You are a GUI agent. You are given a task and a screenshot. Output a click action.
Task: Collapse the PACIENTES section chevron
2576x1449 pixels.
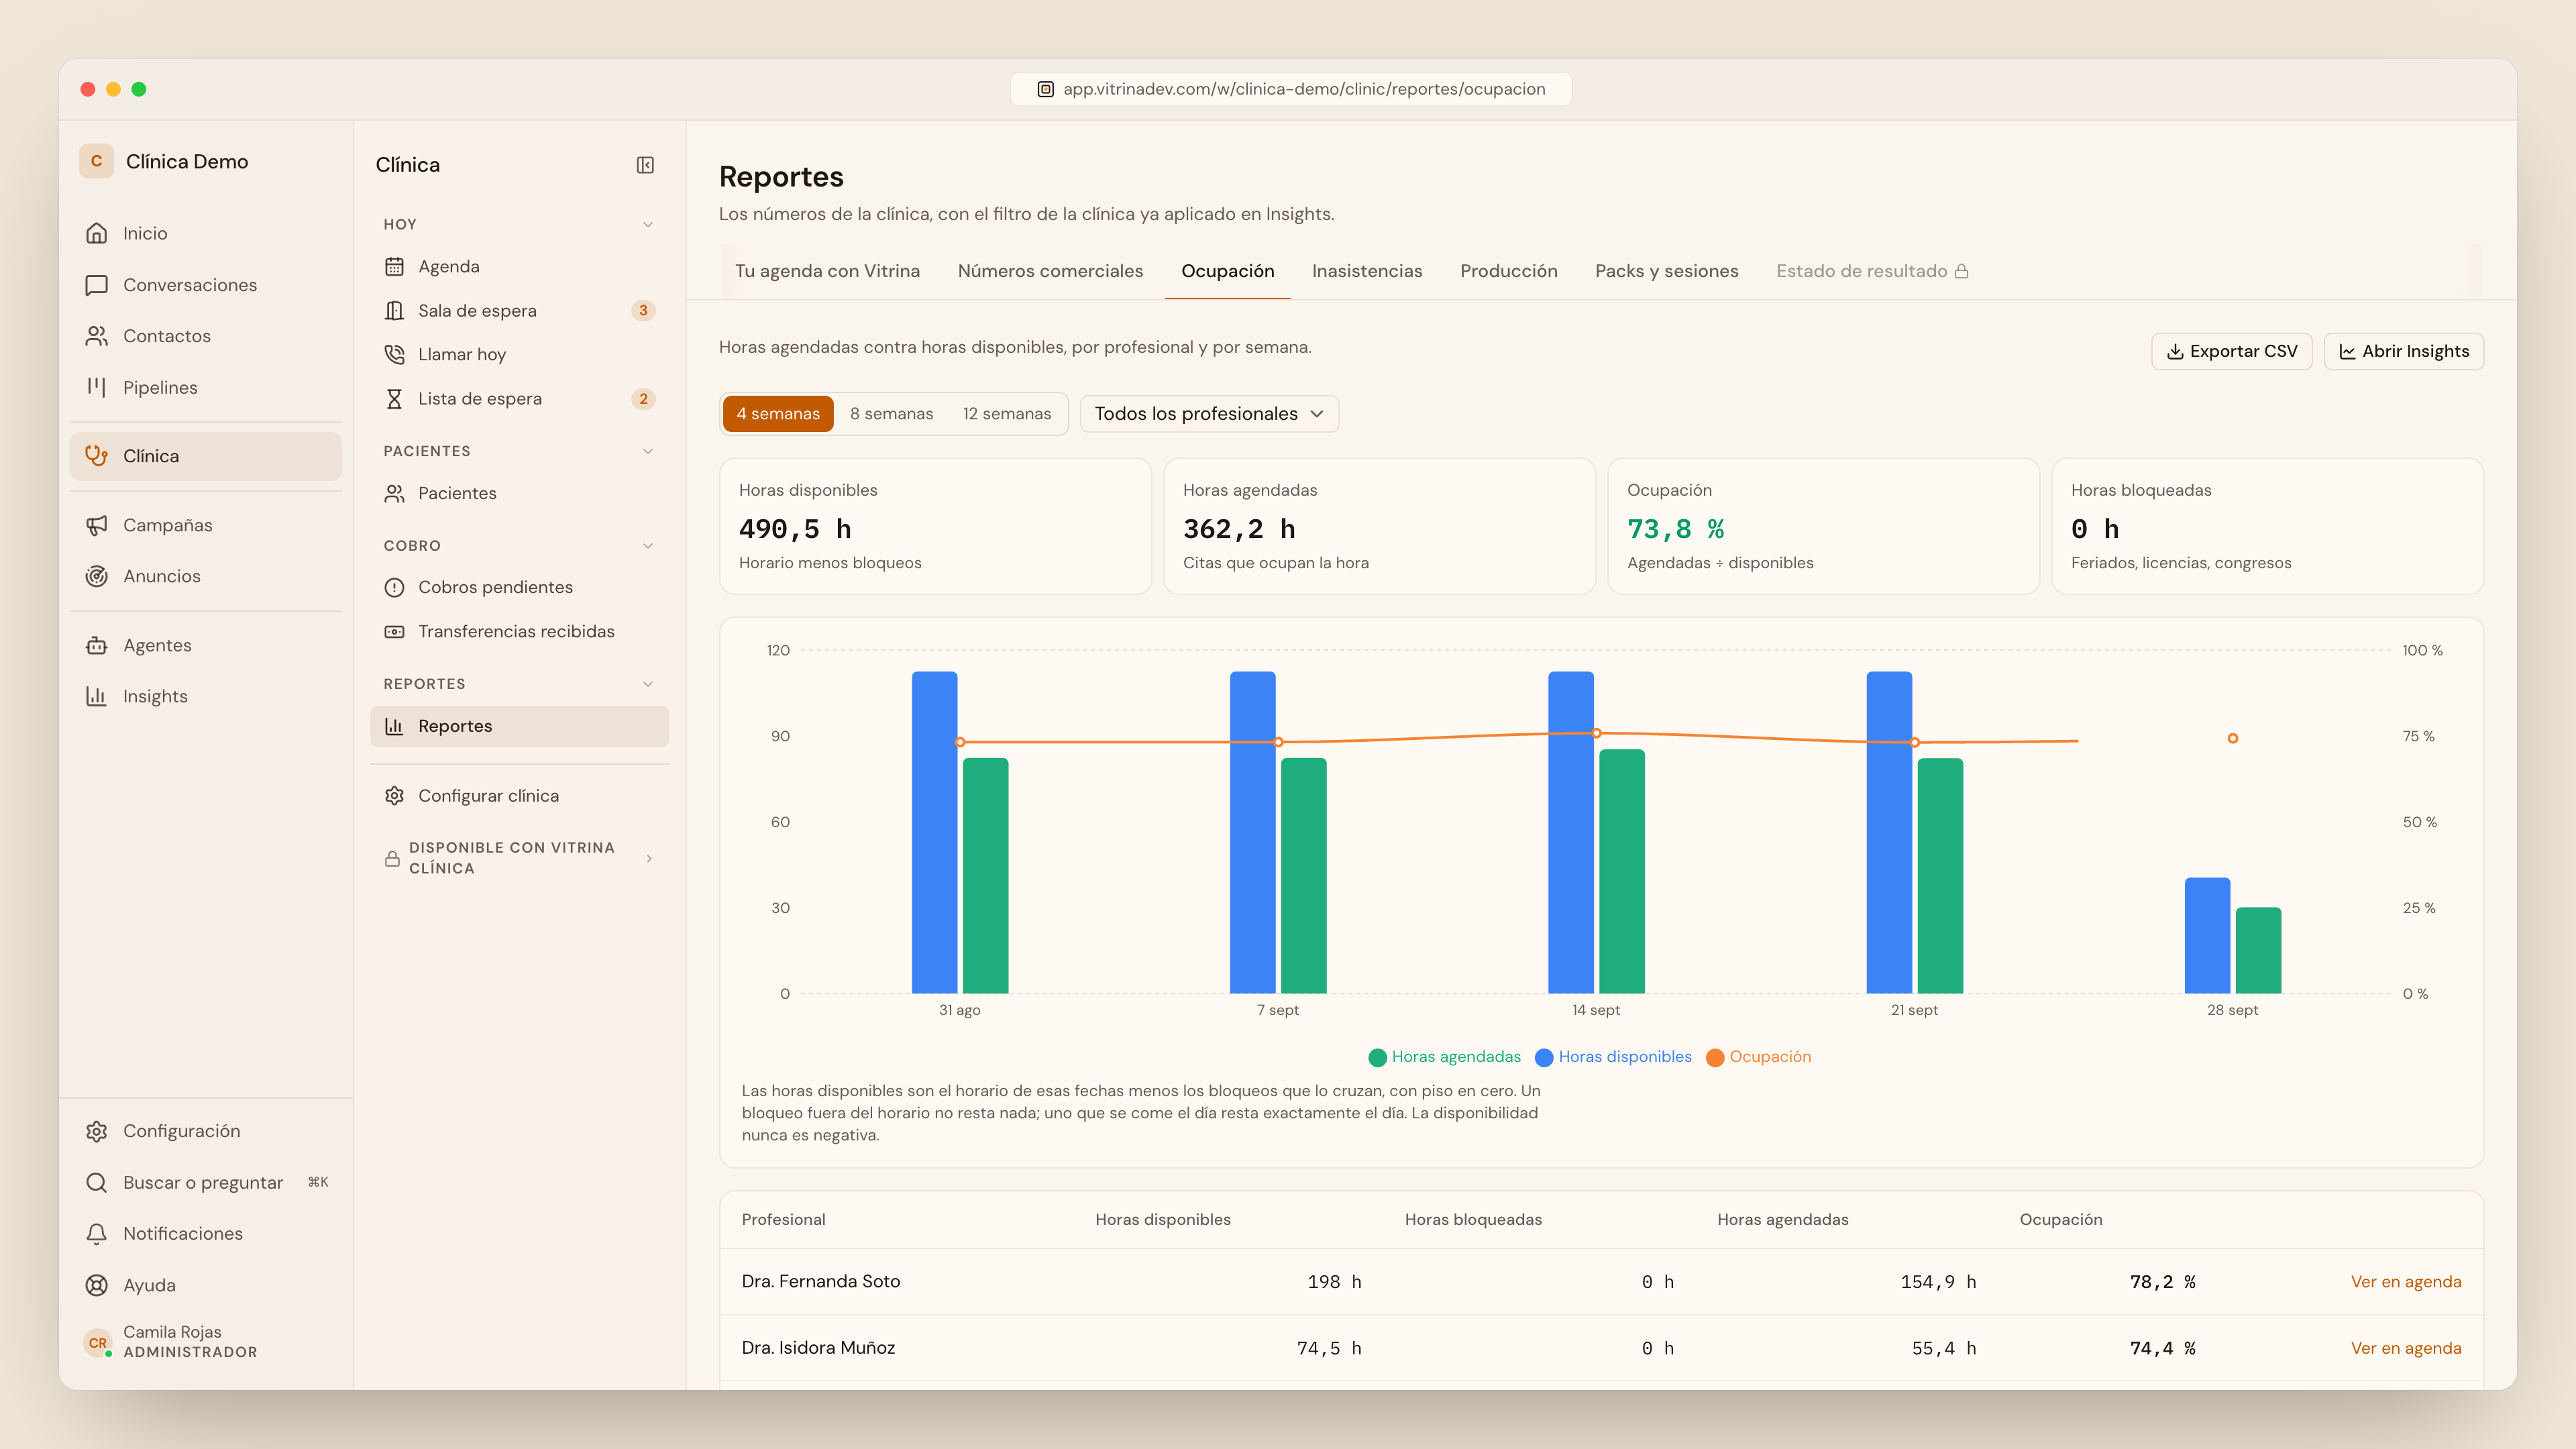[x=648, y=452]
